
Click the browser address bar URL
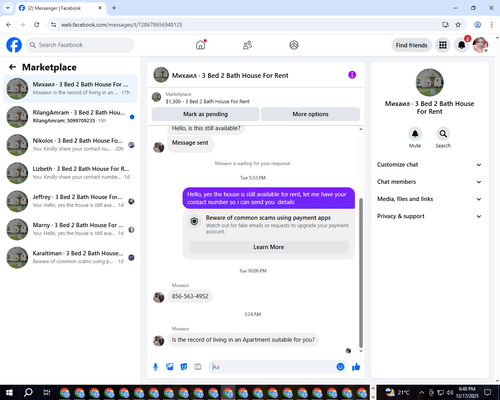point(121,25)
